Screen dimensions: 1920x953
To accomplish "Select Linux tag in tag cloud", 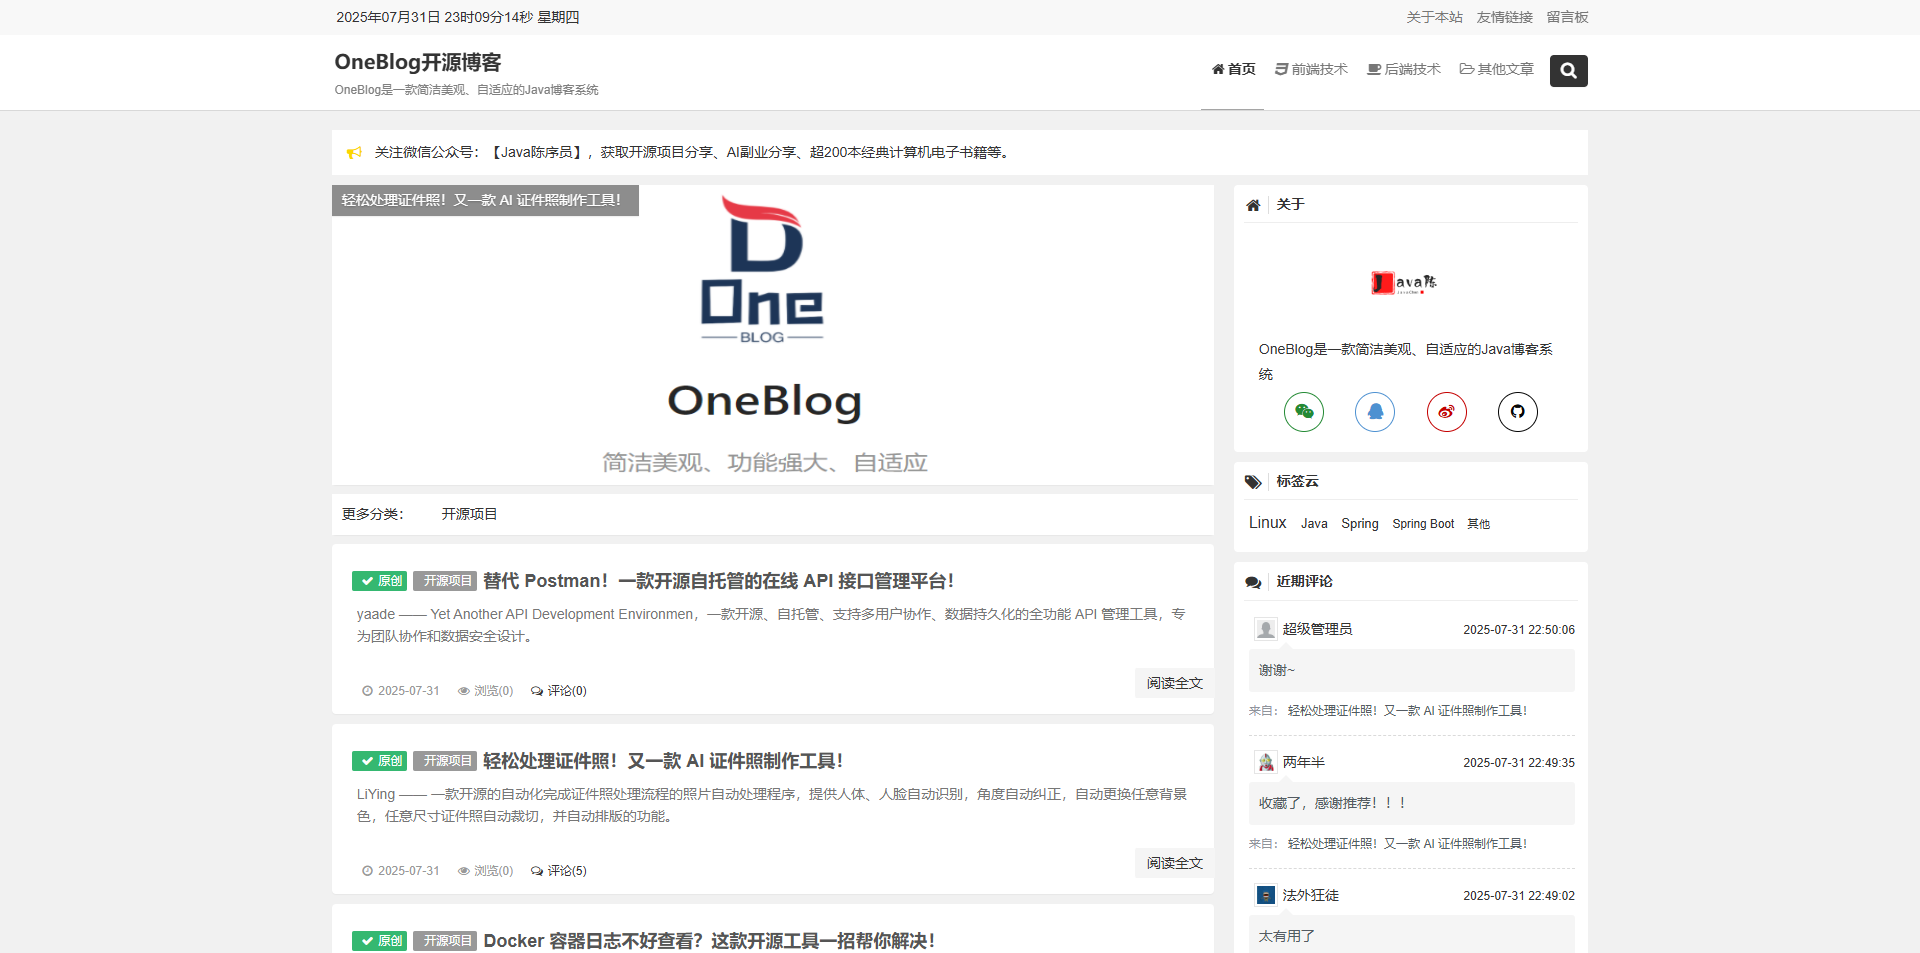I will point(1267,523).
